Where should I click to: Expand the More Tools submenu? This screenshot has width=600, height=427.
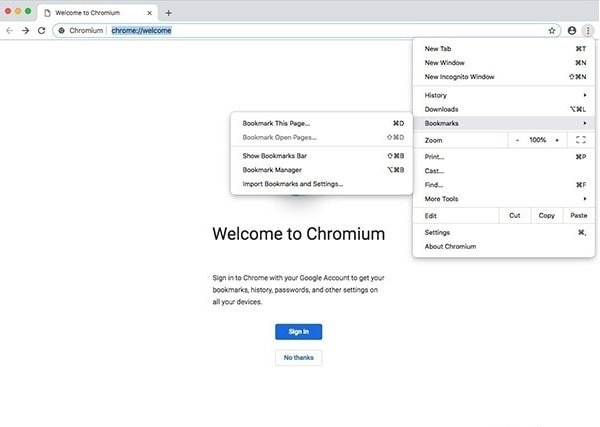504,199
